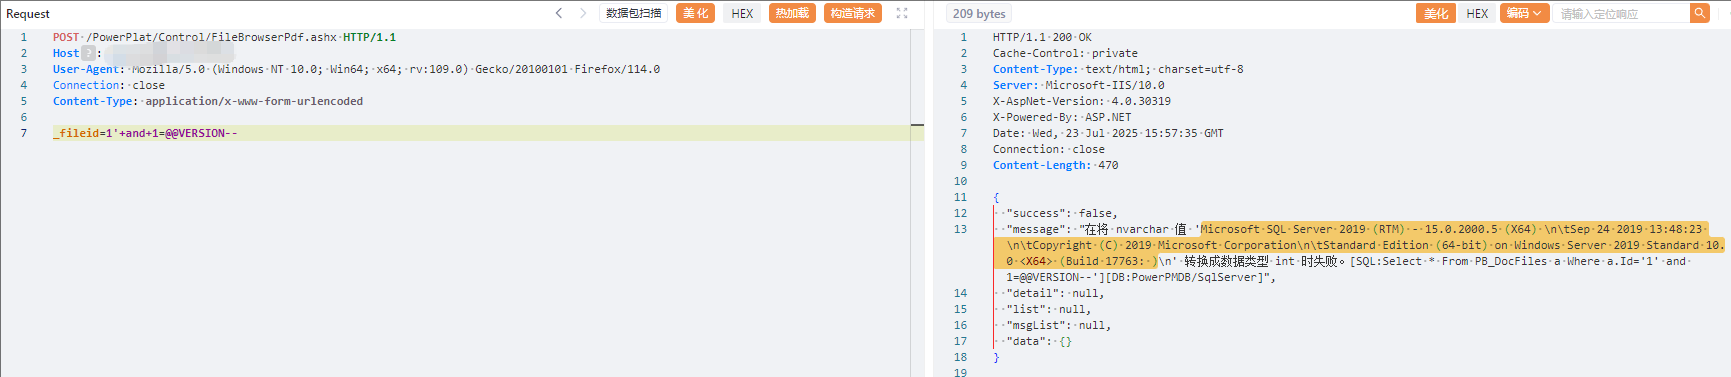Click the Content-Type application/x-www-form-urlencoded line
The image size is (1731, 377).
tap(208, 101)
